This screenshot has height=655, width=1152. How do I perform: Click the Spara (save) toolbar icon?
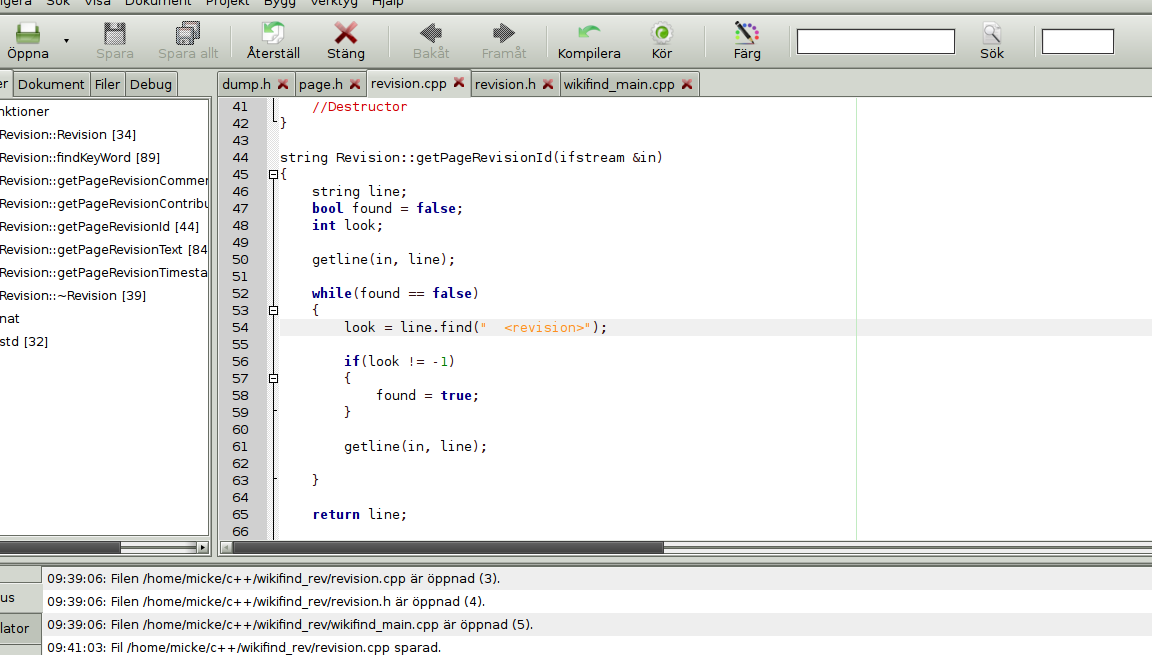tap(115, 34)
